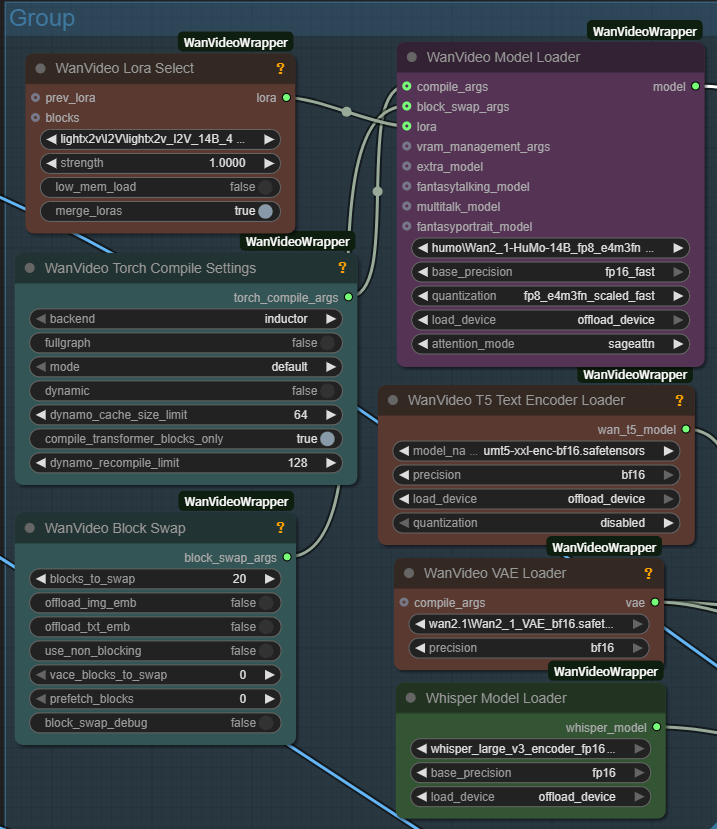Toggle offload_txt_emb in Block Swap
This screenshot has height=829, width=717.
tap(155, 627)
